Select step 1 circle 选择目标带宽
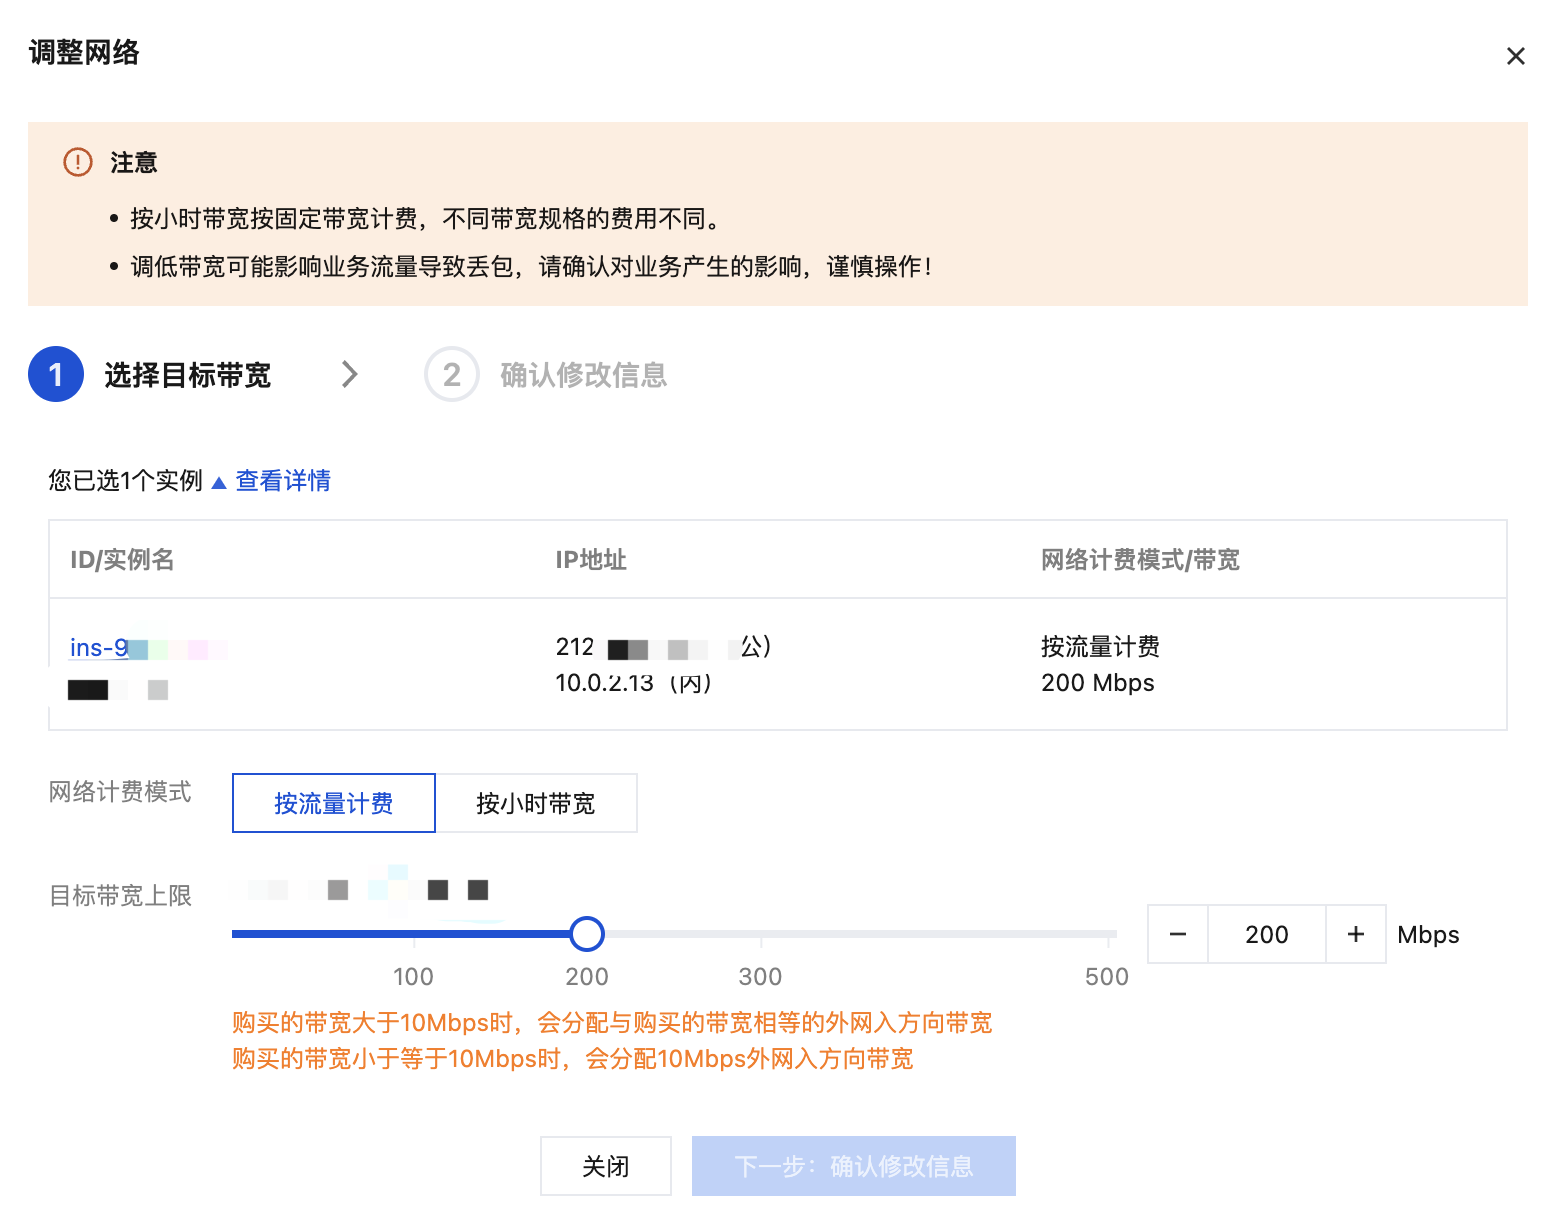 coord(56,374)
